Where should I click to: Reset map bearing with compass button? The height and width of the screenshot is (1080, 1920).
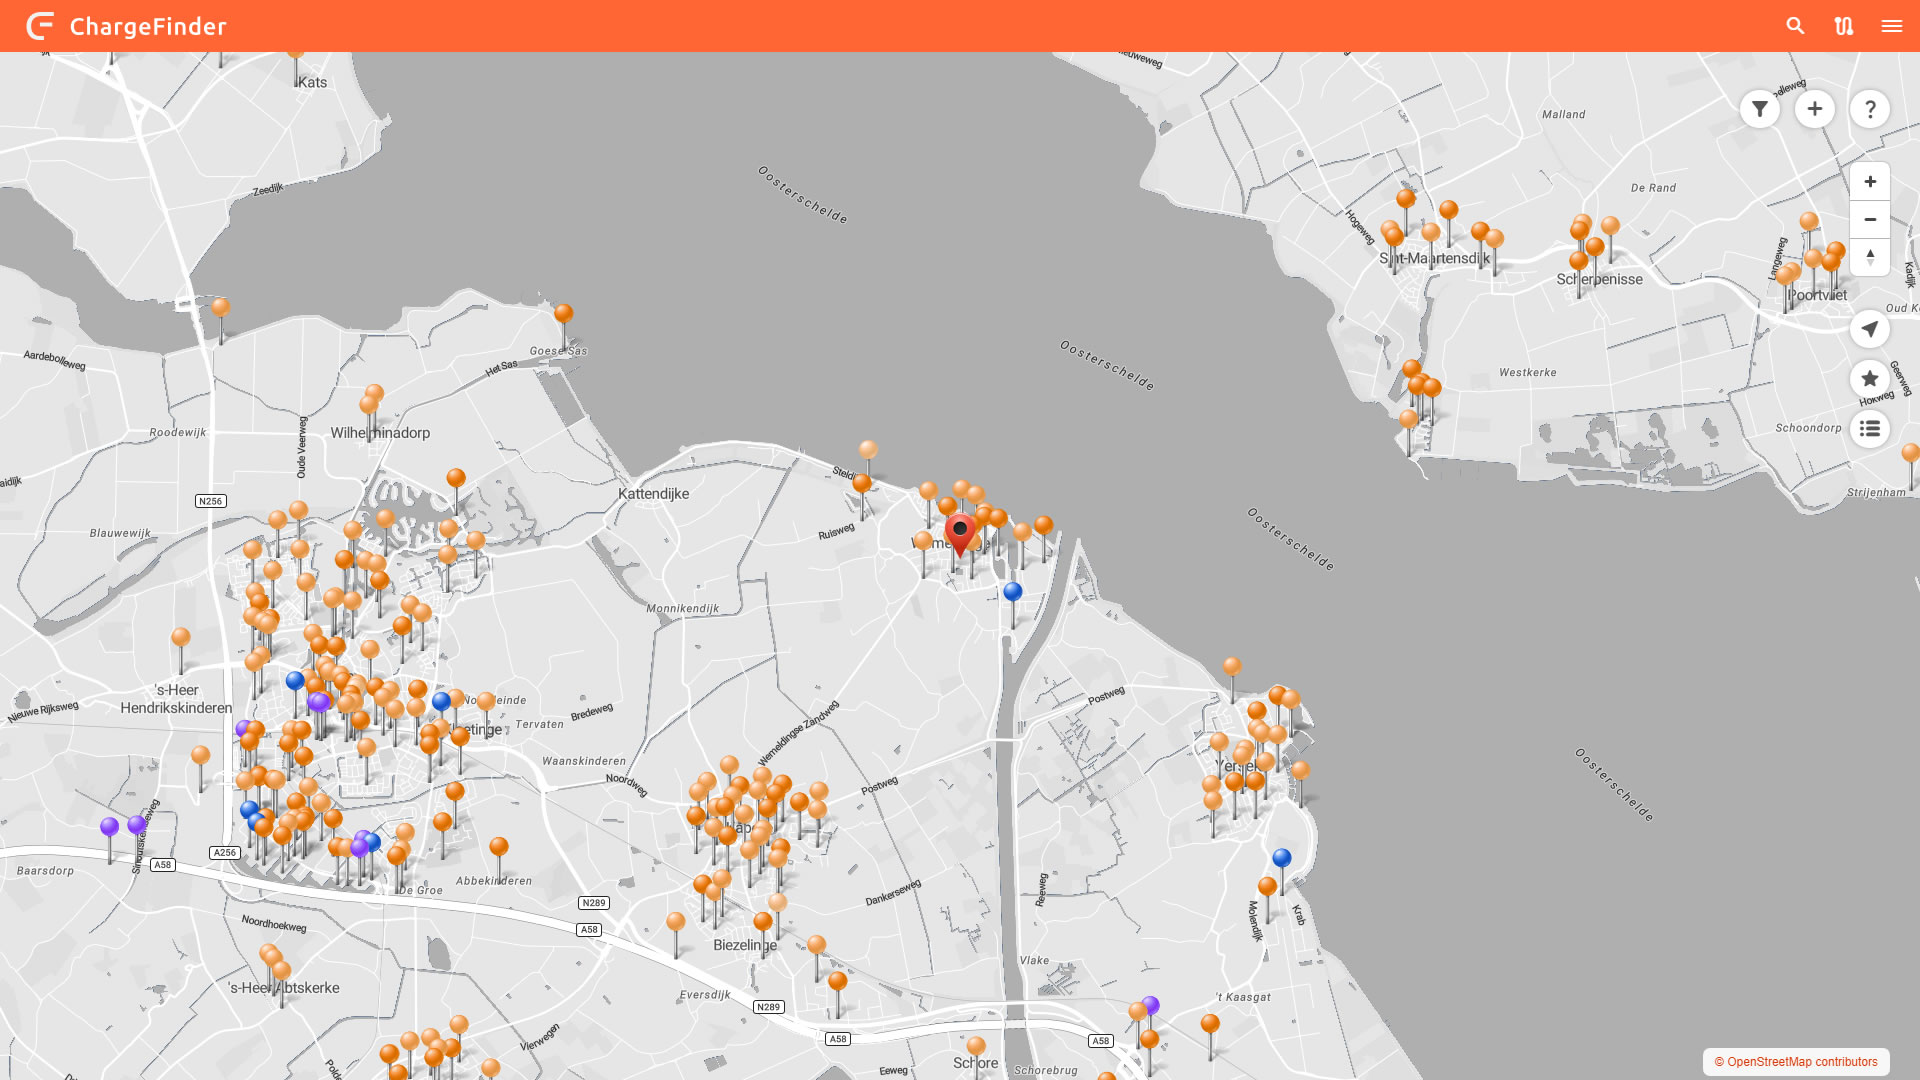[1869, 257]
